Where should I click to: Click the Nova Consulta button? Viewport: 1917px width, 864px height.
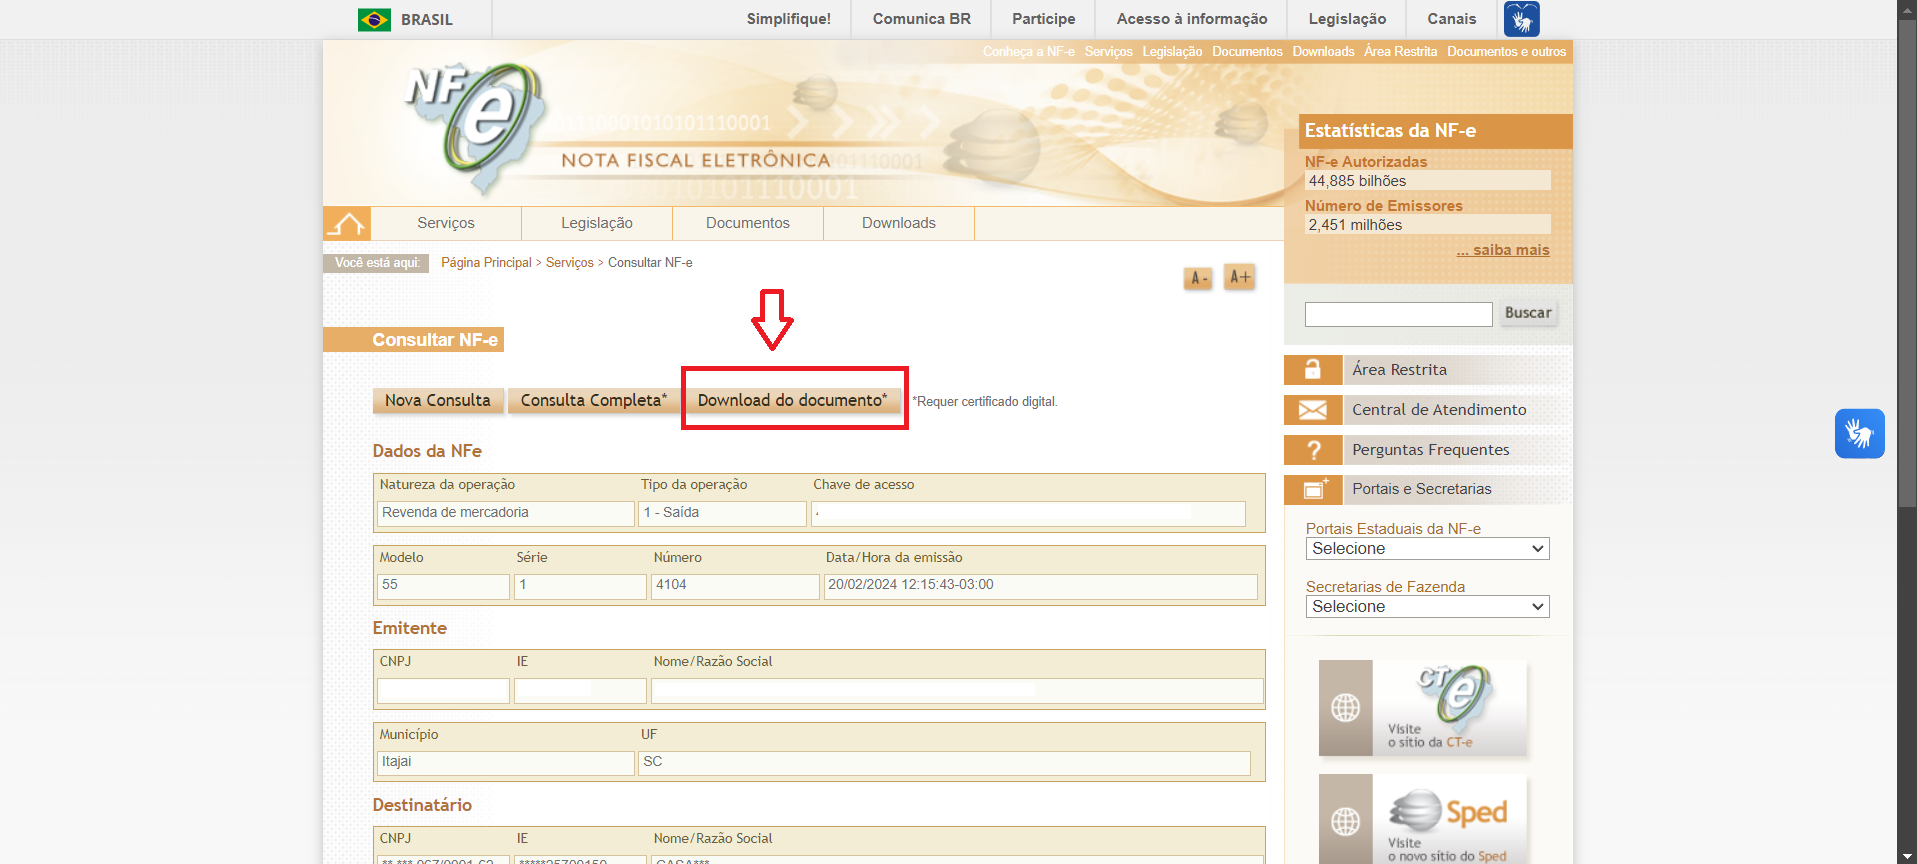point(438,401)
